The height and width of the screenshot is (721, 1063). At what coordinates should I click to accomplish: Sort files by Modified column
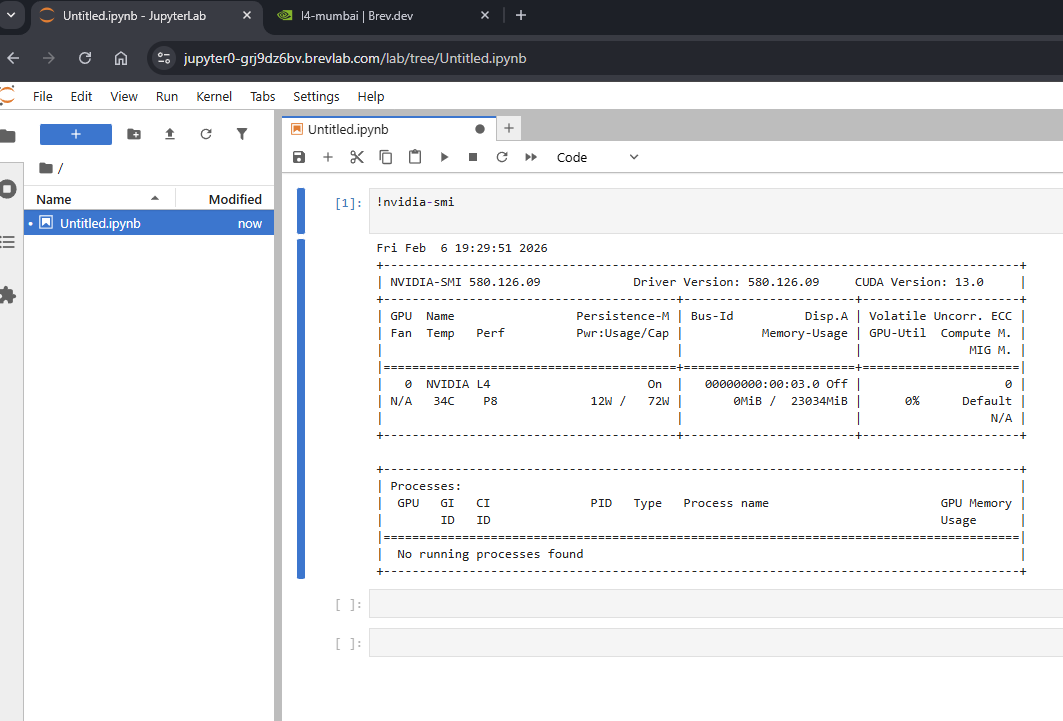click(x=226, y=199)
